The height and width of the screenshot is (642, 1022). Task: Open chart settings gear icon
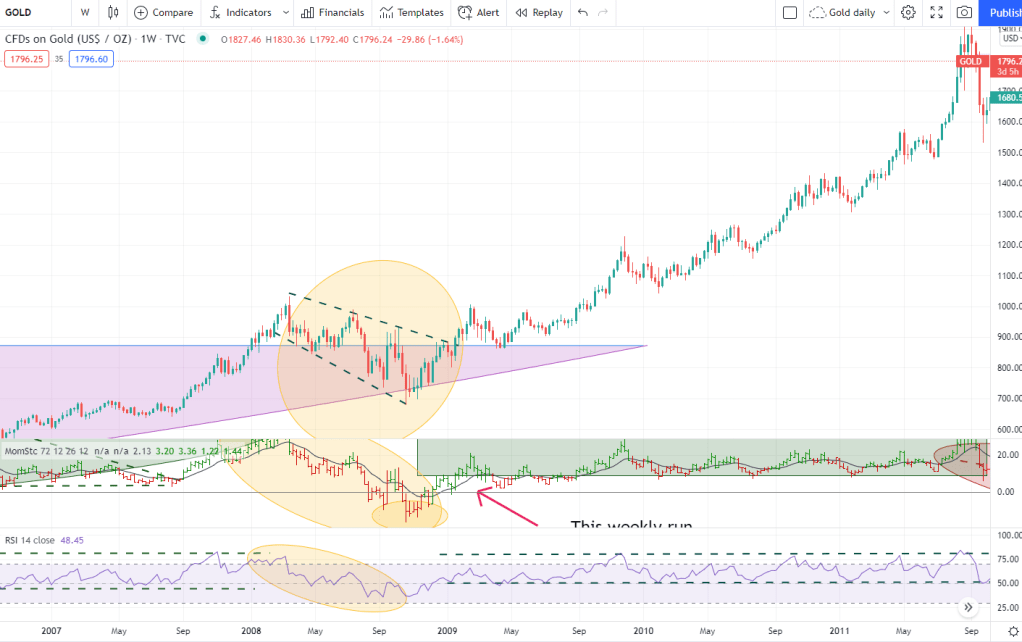click(x=907, y=13)
